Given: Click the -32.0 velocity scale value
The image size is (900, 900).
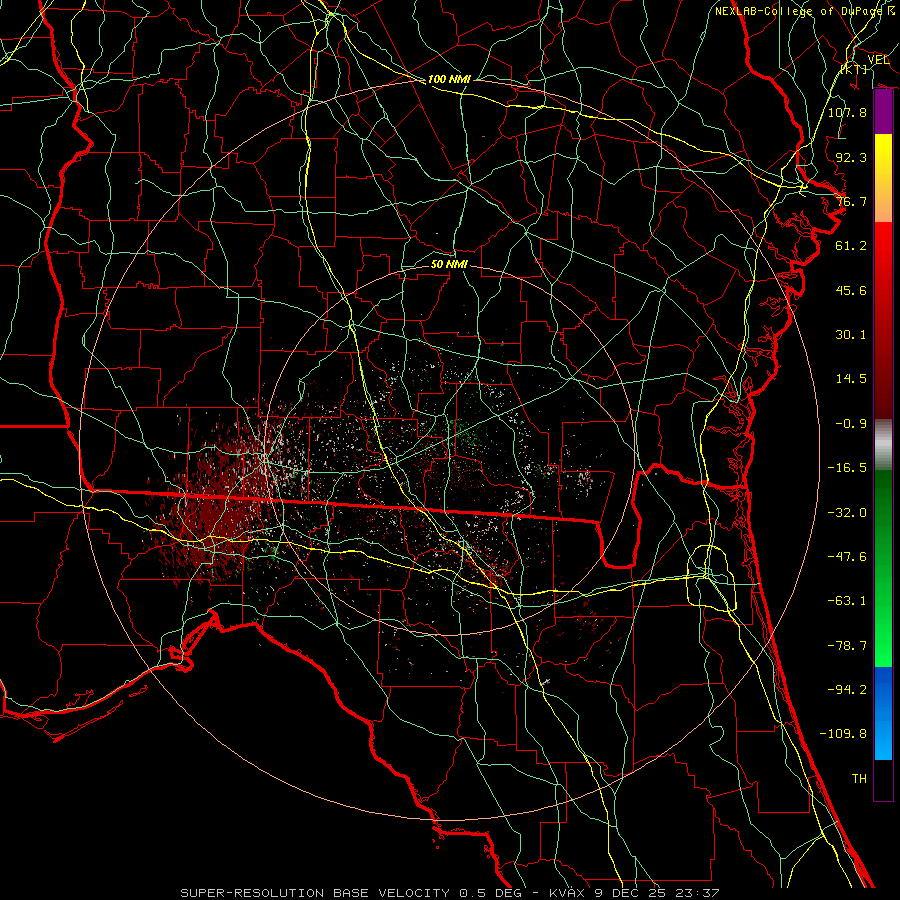Looking at the screenshot, I should [847, 513].
